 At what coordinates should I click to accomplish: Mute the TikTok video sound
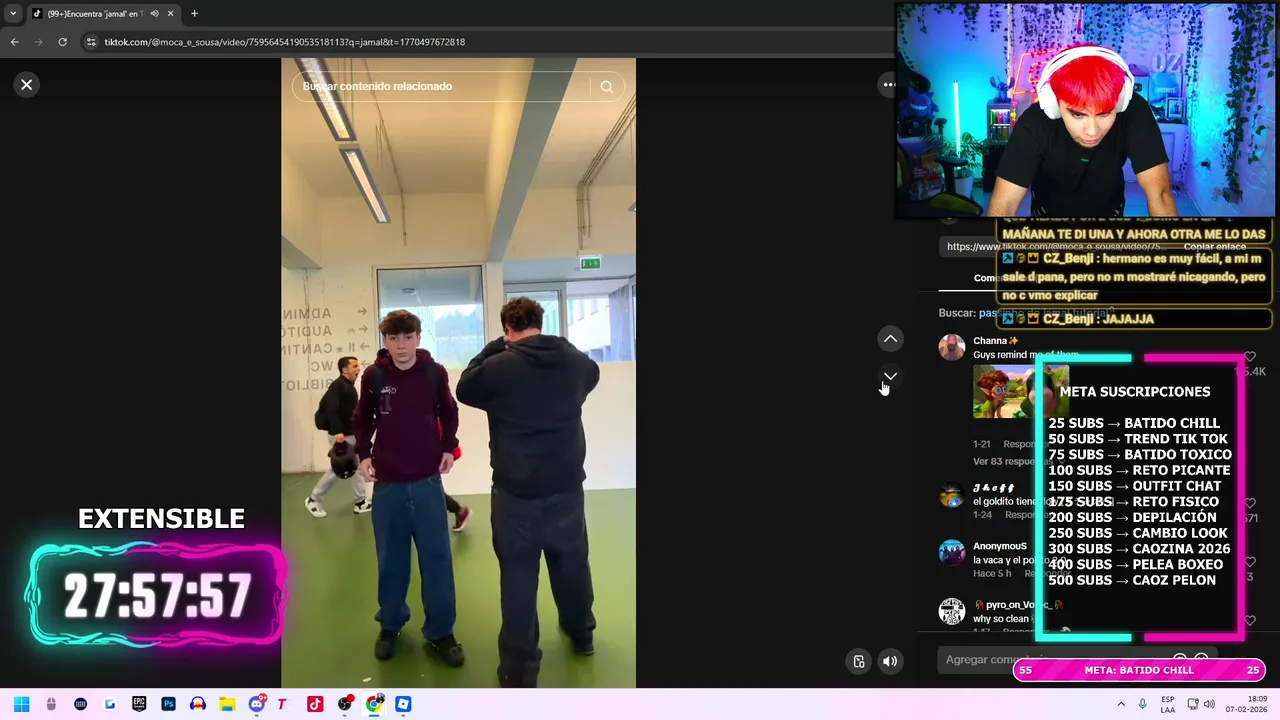pos(890,661)
